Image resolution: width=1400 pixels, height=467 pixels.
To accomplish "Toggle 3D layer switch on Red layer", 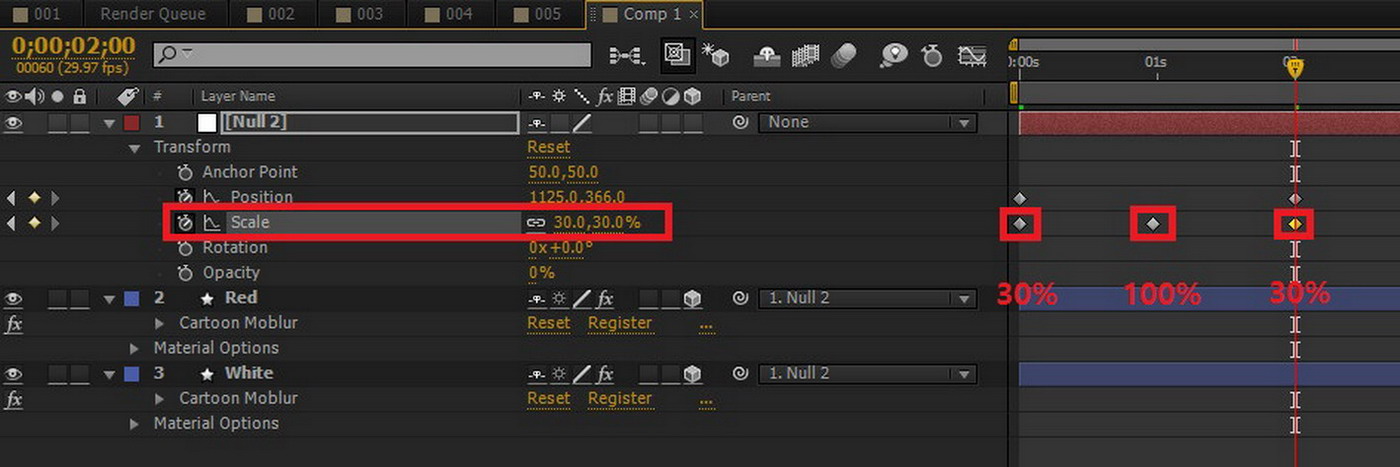I will pos(692,298).
